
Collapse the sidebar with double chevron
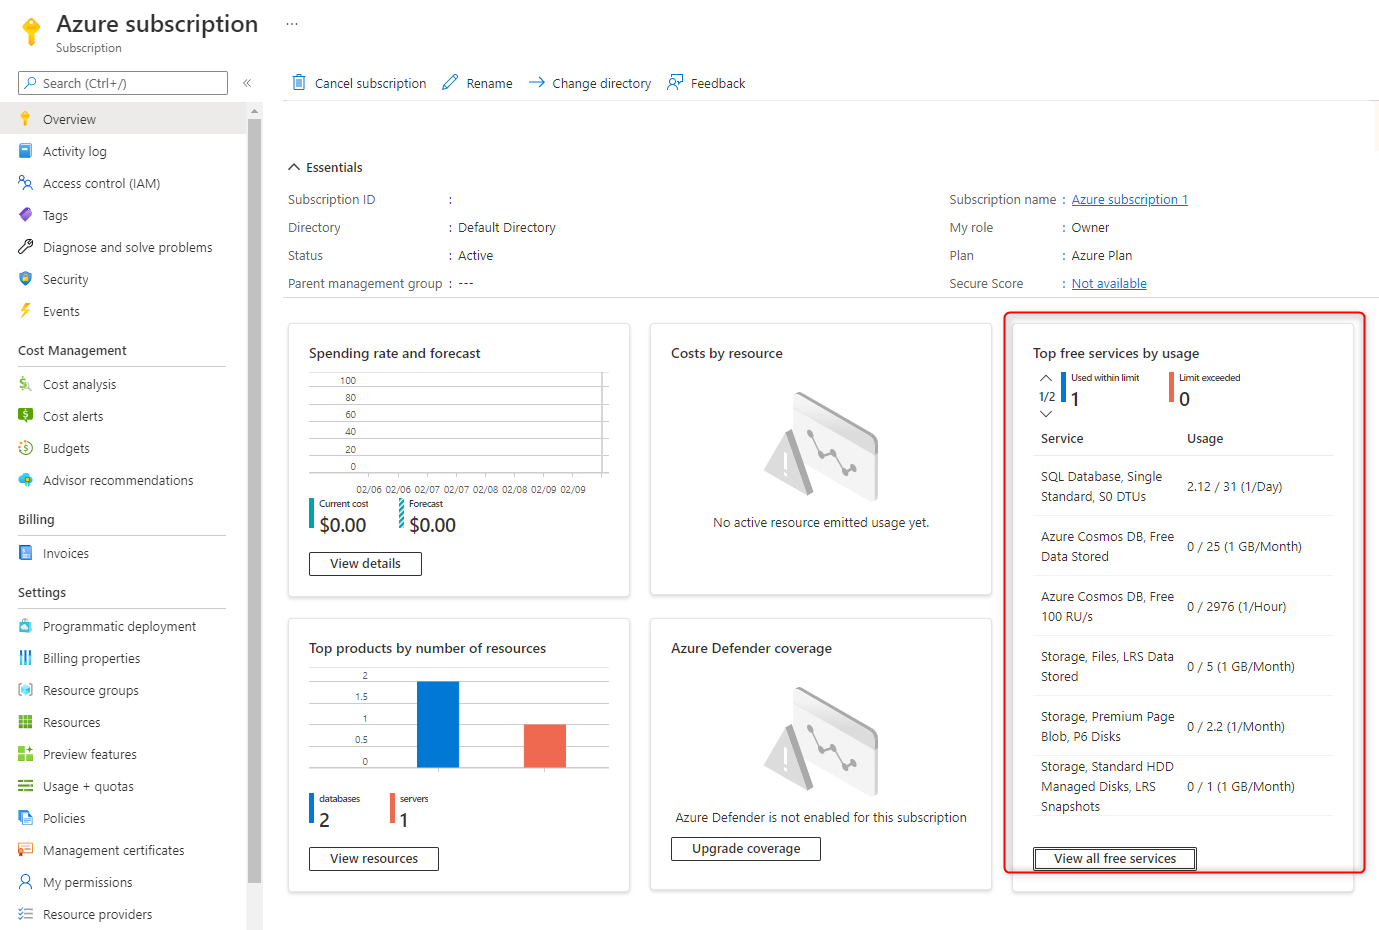(x=247, y=83)
